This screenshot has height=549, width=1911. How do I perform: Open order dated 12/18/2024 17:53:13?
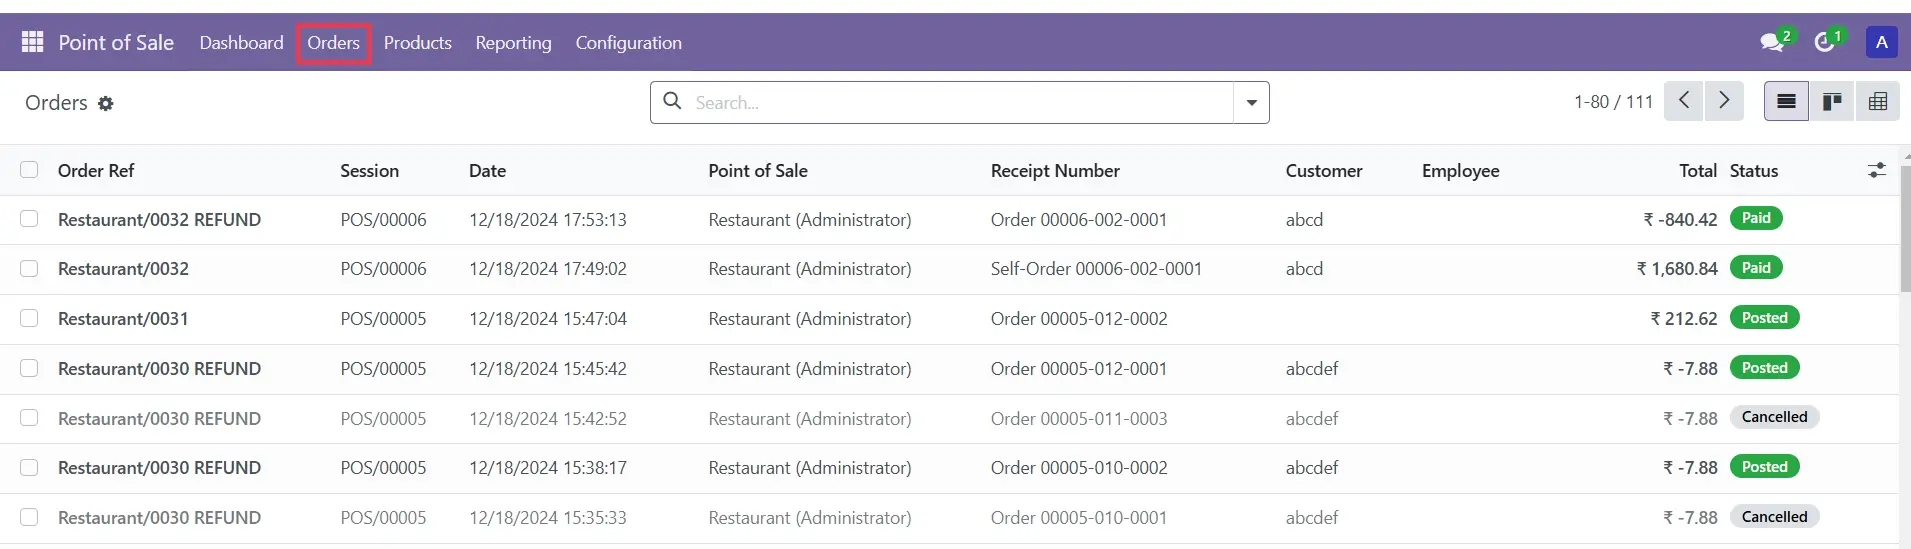tap(547, 220)
